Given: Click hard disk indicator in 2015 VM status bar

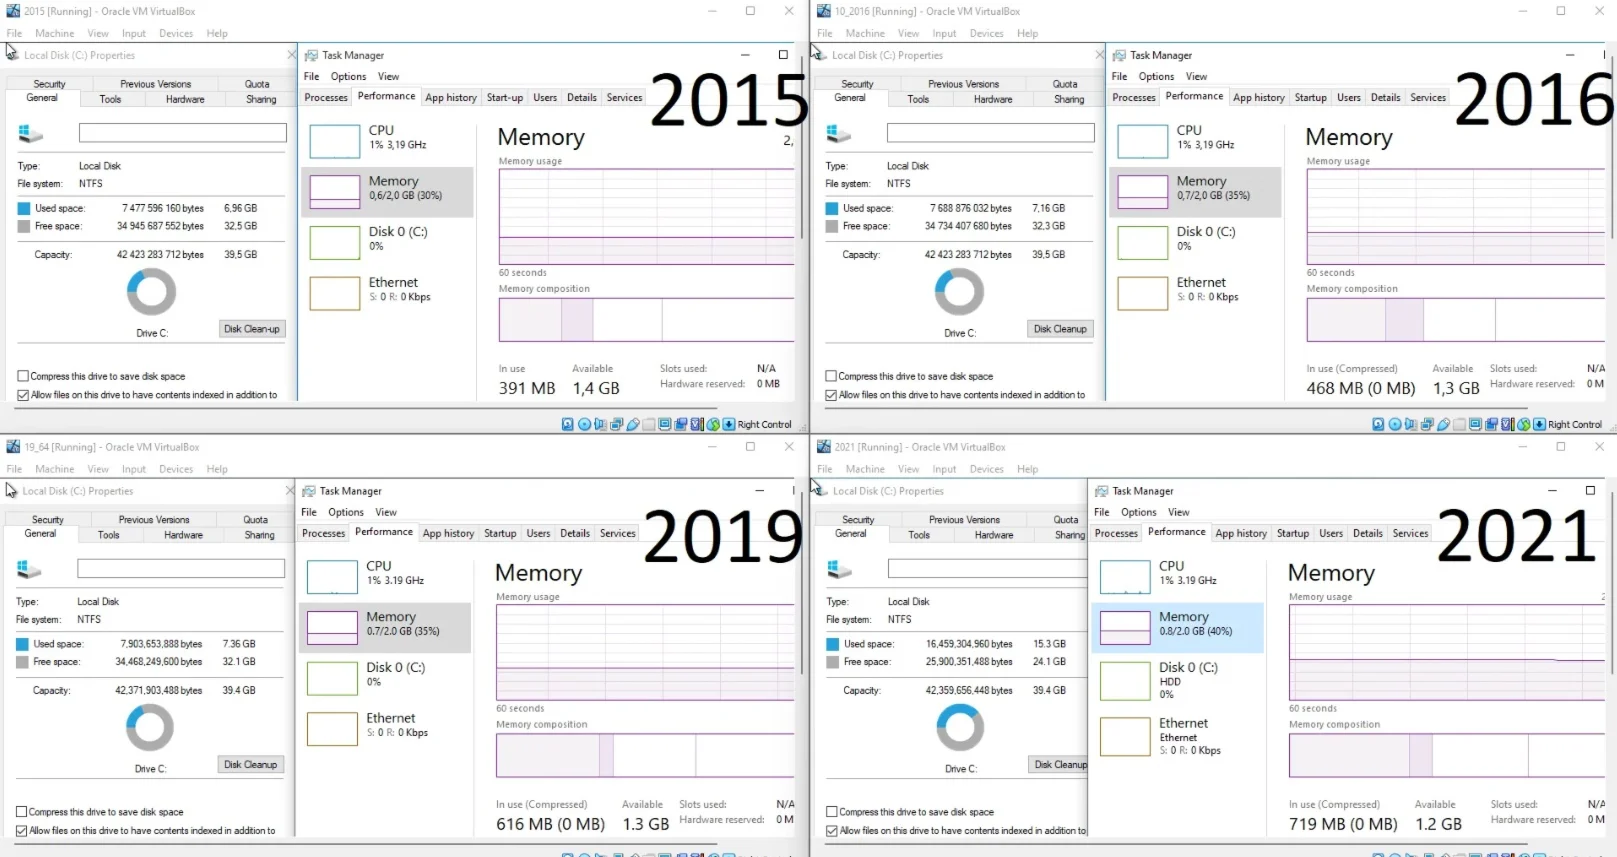Looking at the screenshot, I should click(568, 424).
